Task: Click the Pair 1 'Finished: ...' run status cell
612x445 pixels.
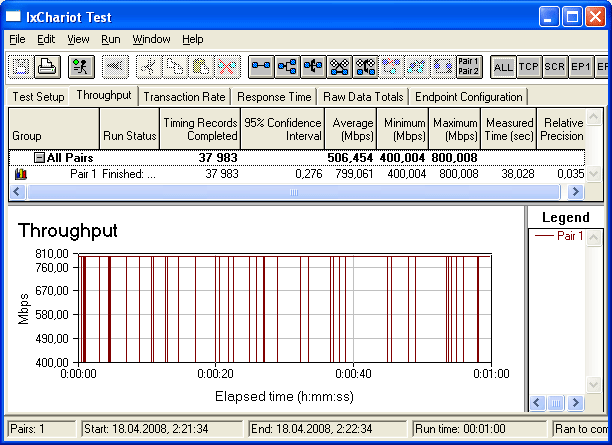Action: pyautogui.click(x=129, y=174)
